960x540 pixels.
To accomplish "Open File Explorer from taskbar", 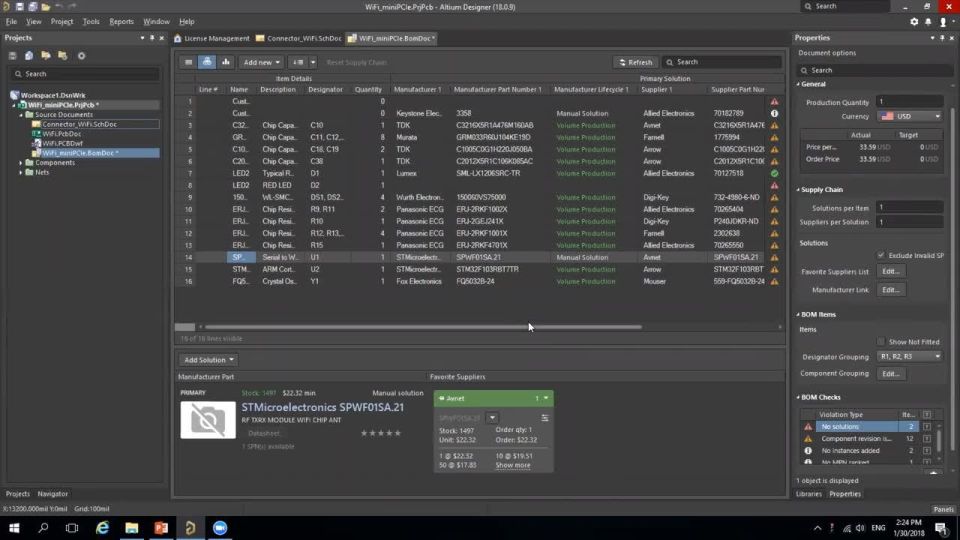I will 132,528.
